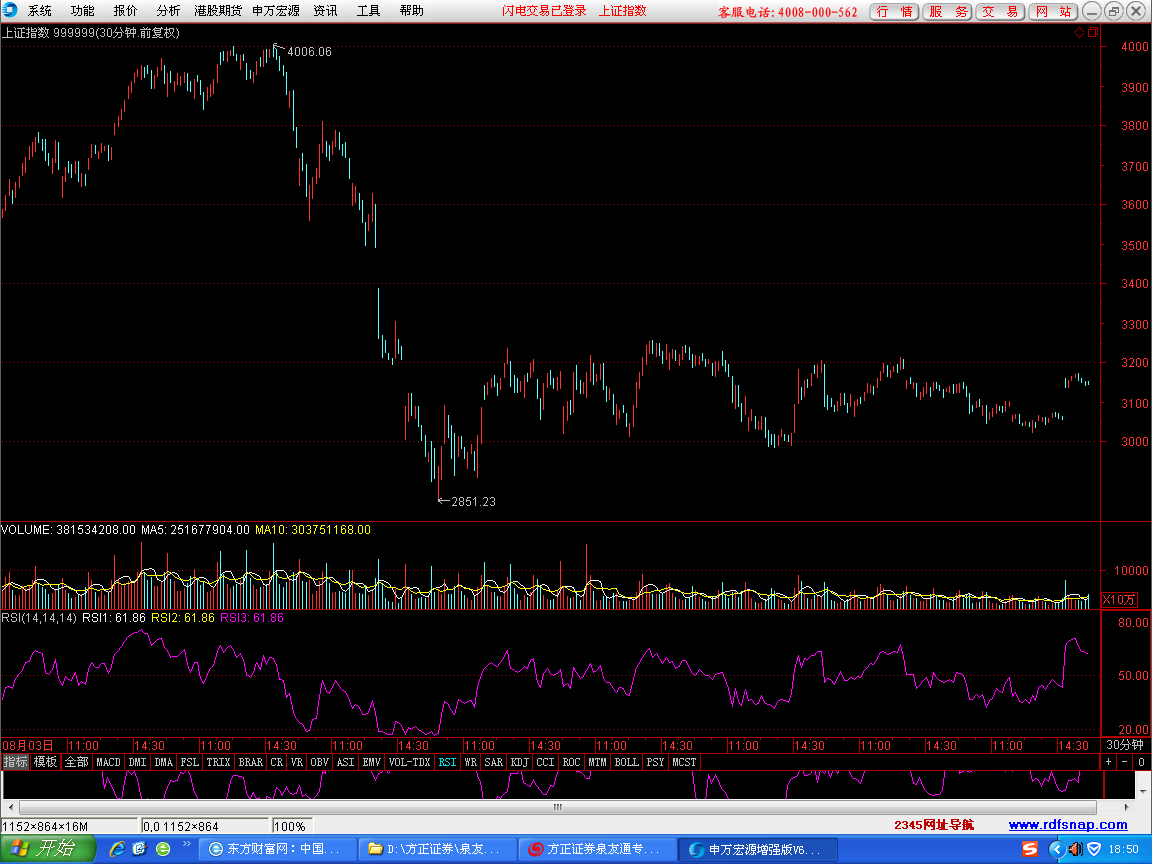Viewport: 1152px width, 864px height.
Task: Select the highlighted RSI indicator tab
Action: click(447, 762)
